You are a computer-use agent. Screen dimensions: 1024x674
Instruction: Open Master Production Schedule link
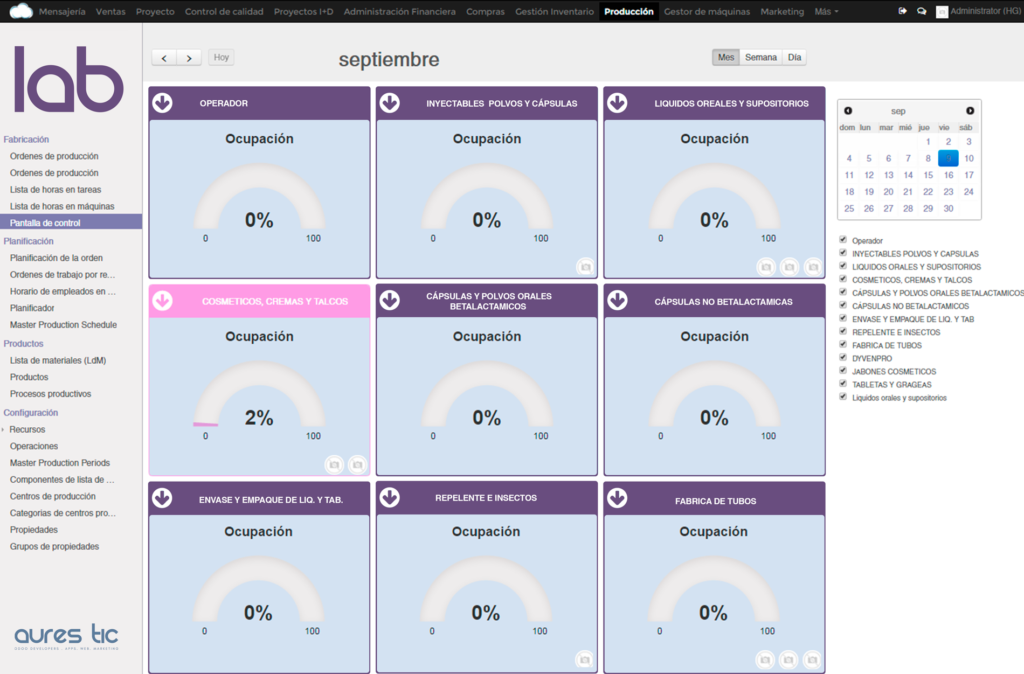[63, 325]
